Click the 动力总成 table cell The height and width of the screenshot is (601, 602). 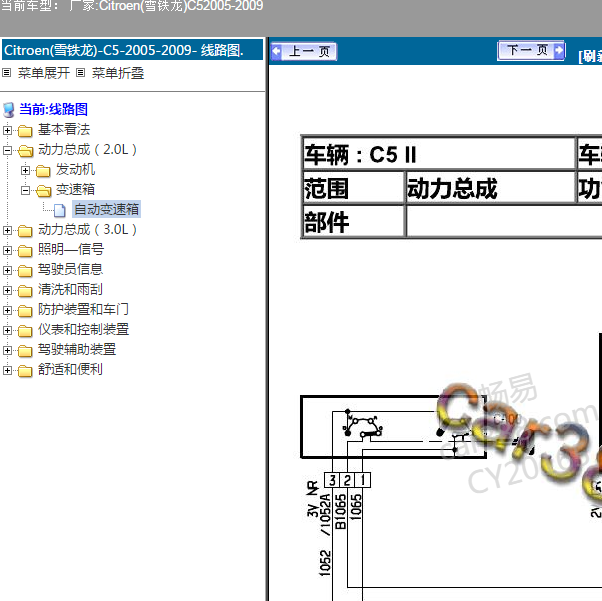click(x=491, y=188)
